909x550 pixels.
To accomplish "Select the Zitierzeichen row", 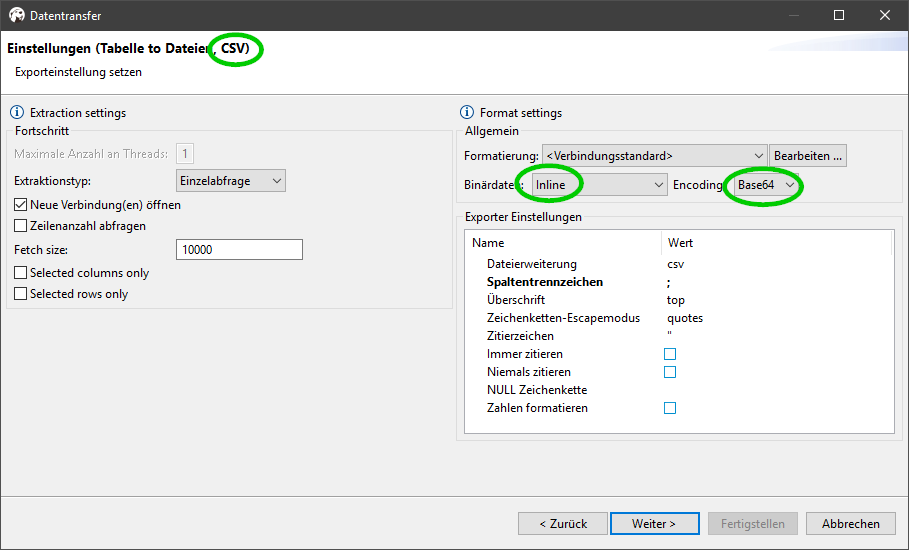I will (x=678, y=336).
